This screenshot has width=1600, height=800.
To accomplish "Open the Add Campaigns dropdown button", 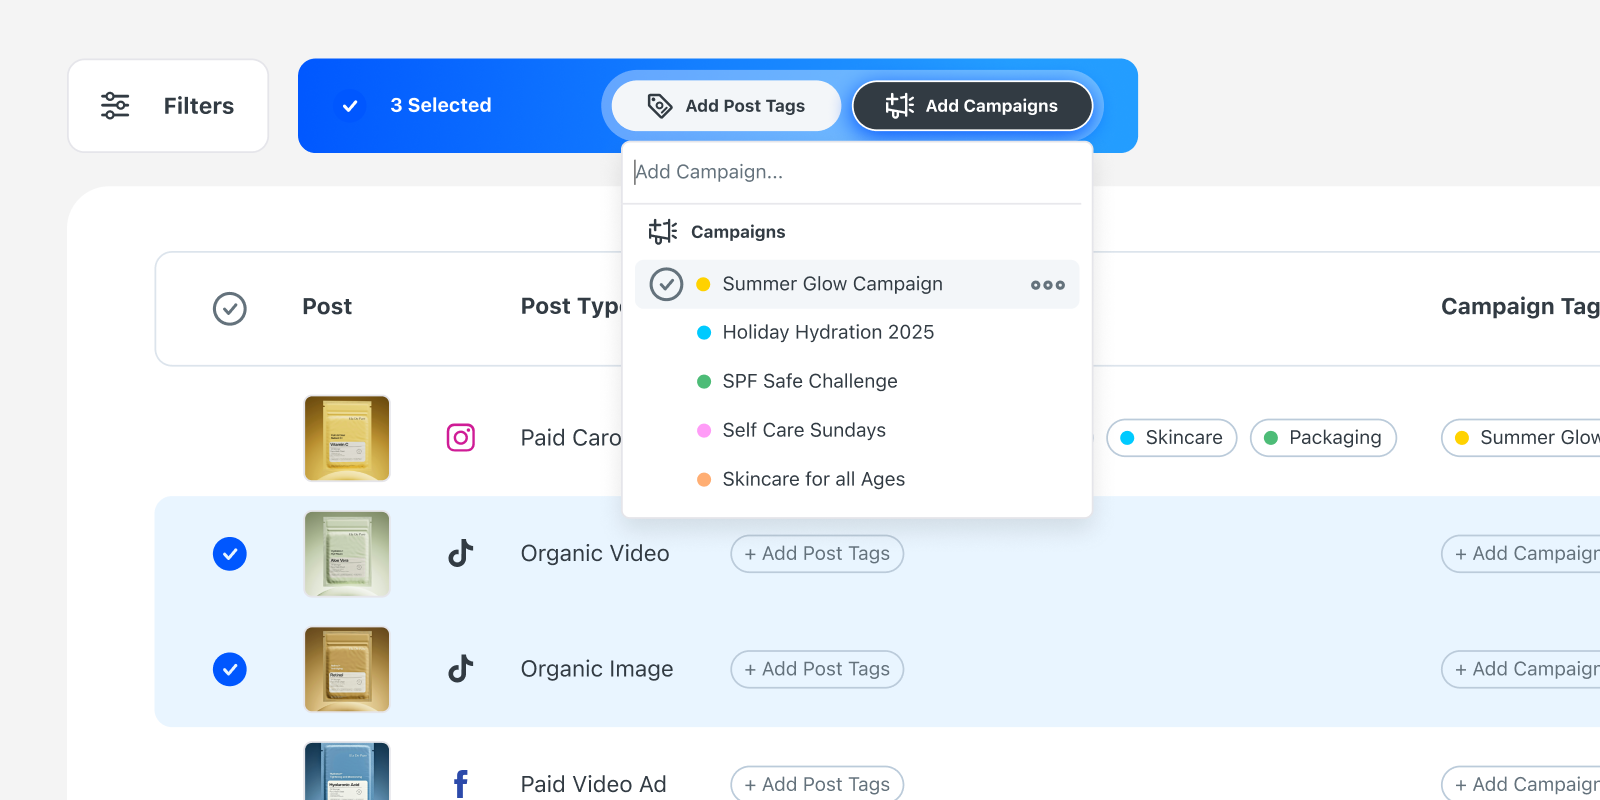I will tap(971, 106).
